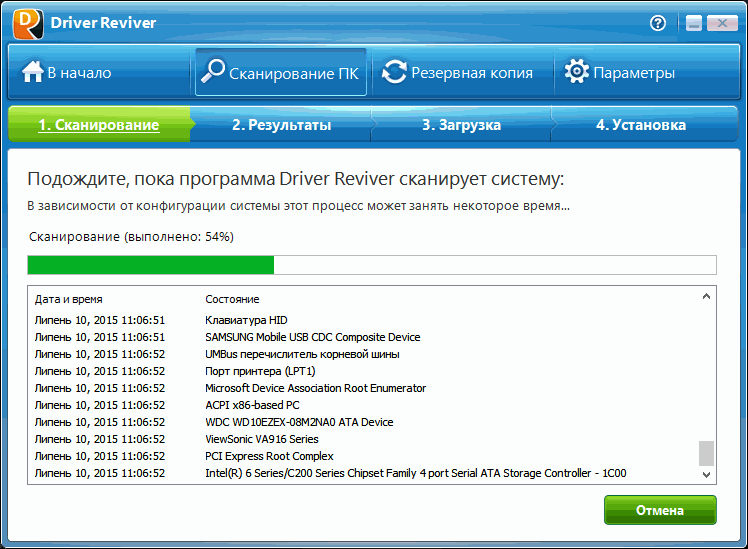748x549 pixels.
Task: Click the house icon for В начало
Action: click(x=32, y=72)
